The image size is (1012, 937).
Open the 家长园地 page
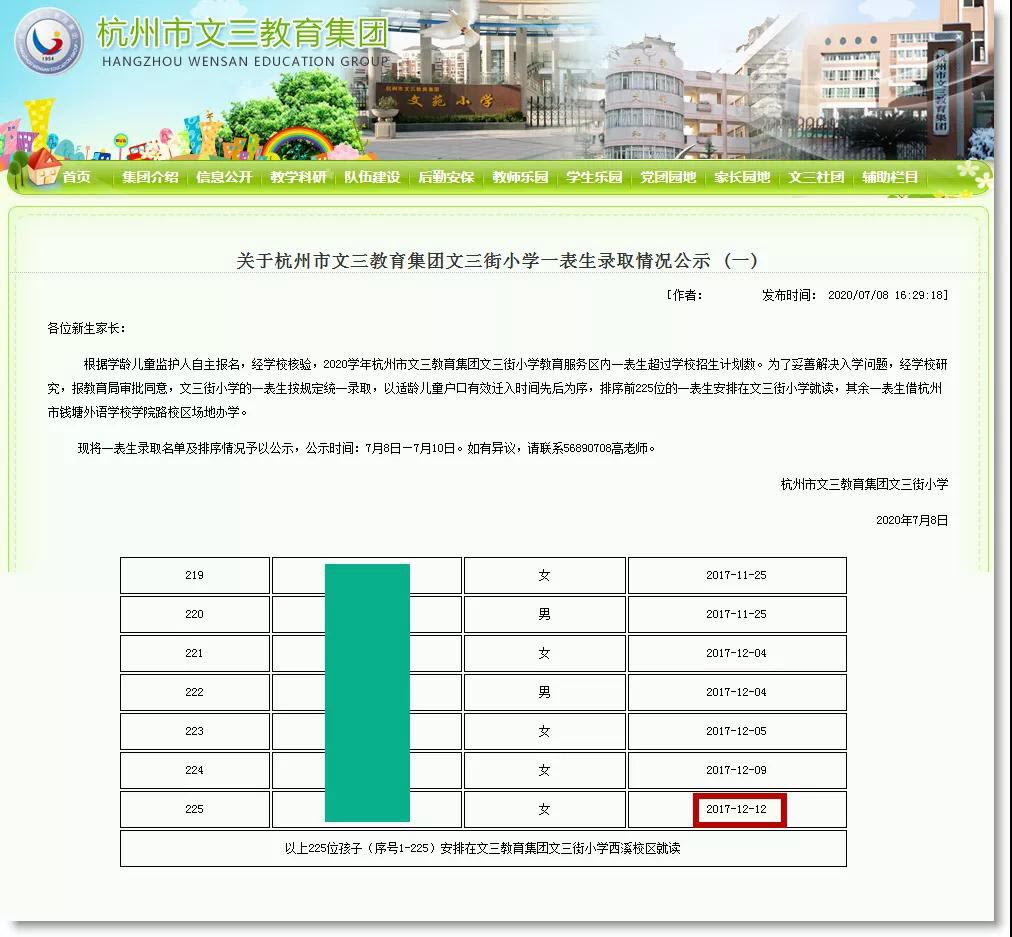[742, 177]
